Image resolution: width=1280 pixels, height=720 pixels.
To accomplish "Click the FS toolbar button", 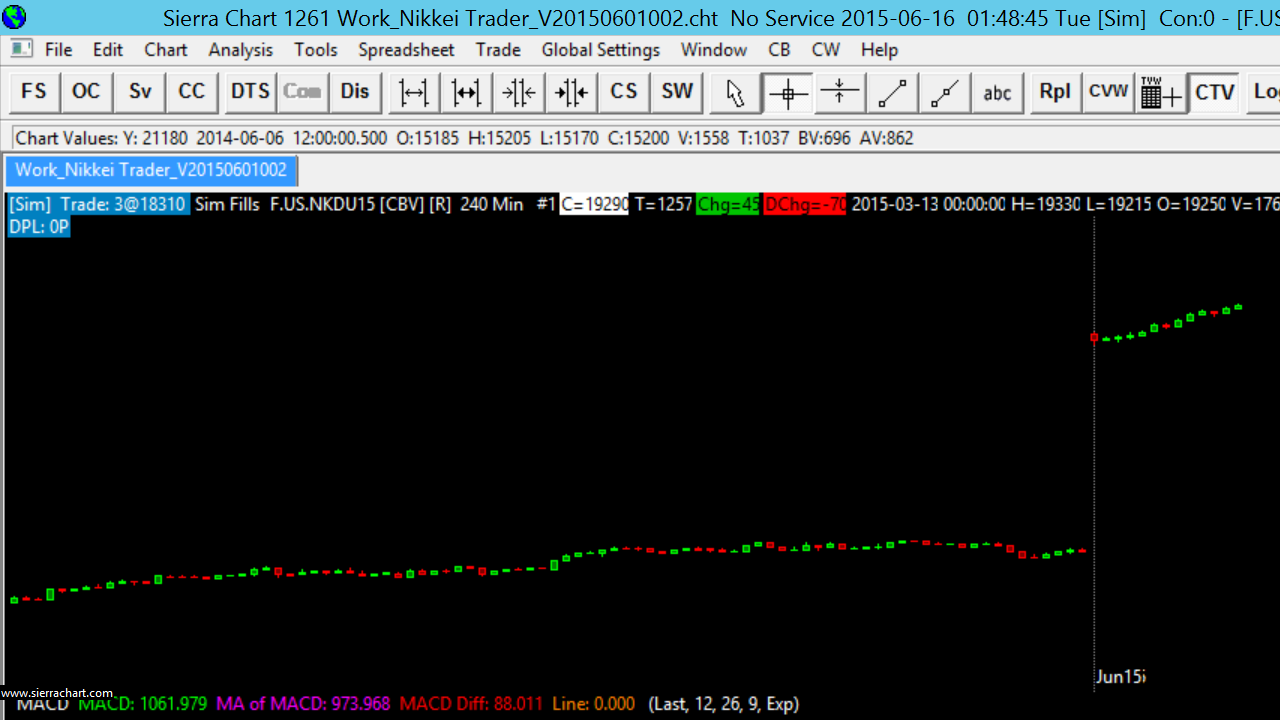I will (x=34, y=92).
